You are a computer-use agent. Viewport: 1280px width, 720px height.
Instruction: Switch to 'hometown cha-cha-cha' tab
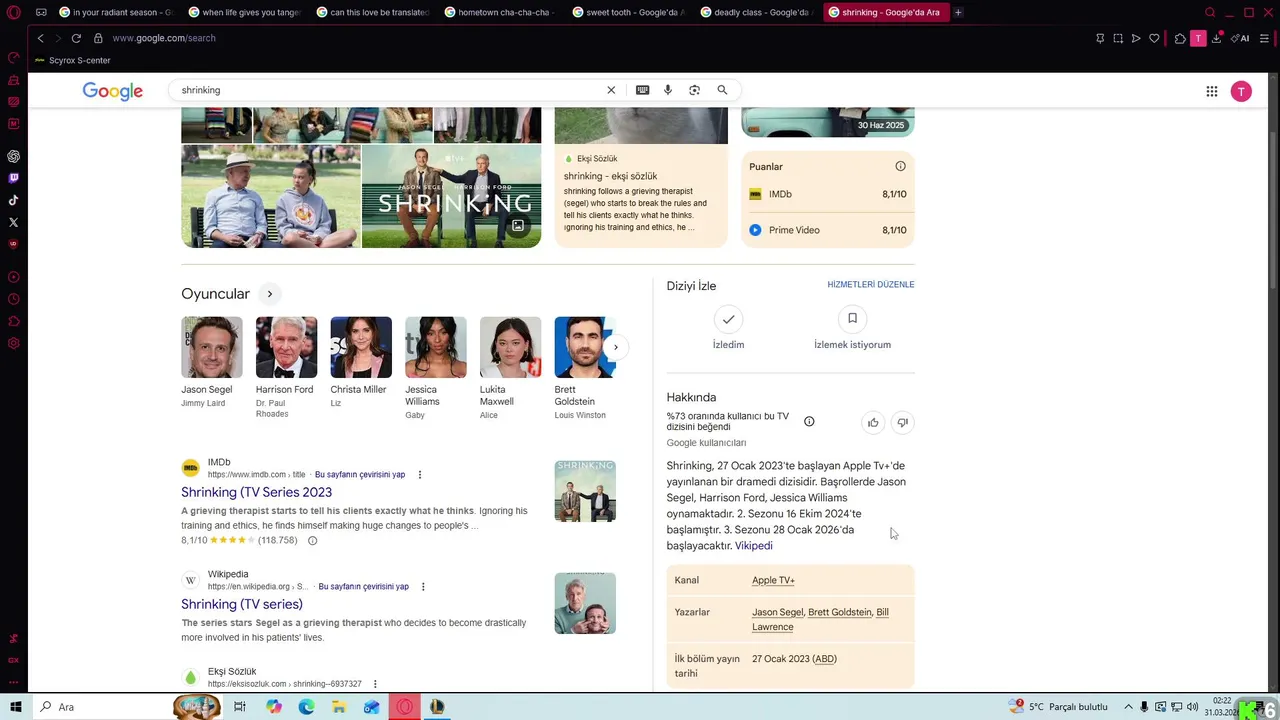[500, 13]
